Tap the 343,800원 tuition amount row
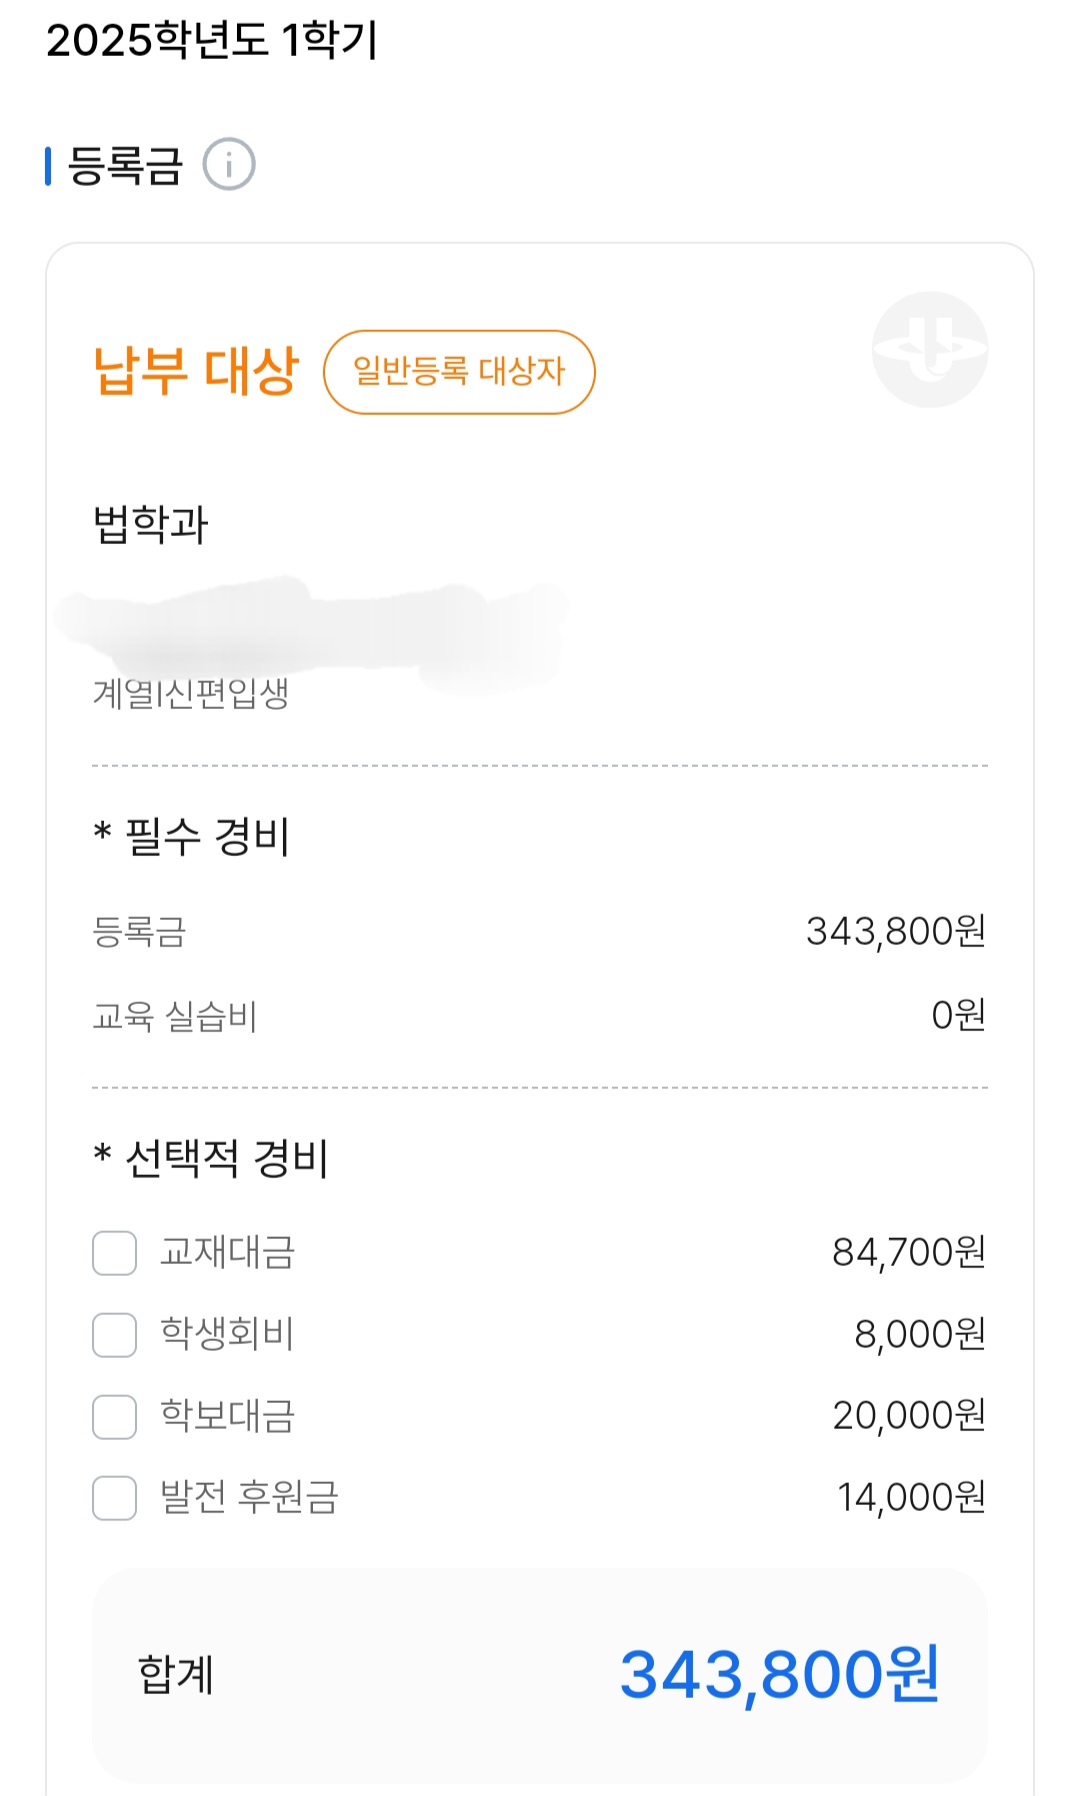 coord(540,932)
